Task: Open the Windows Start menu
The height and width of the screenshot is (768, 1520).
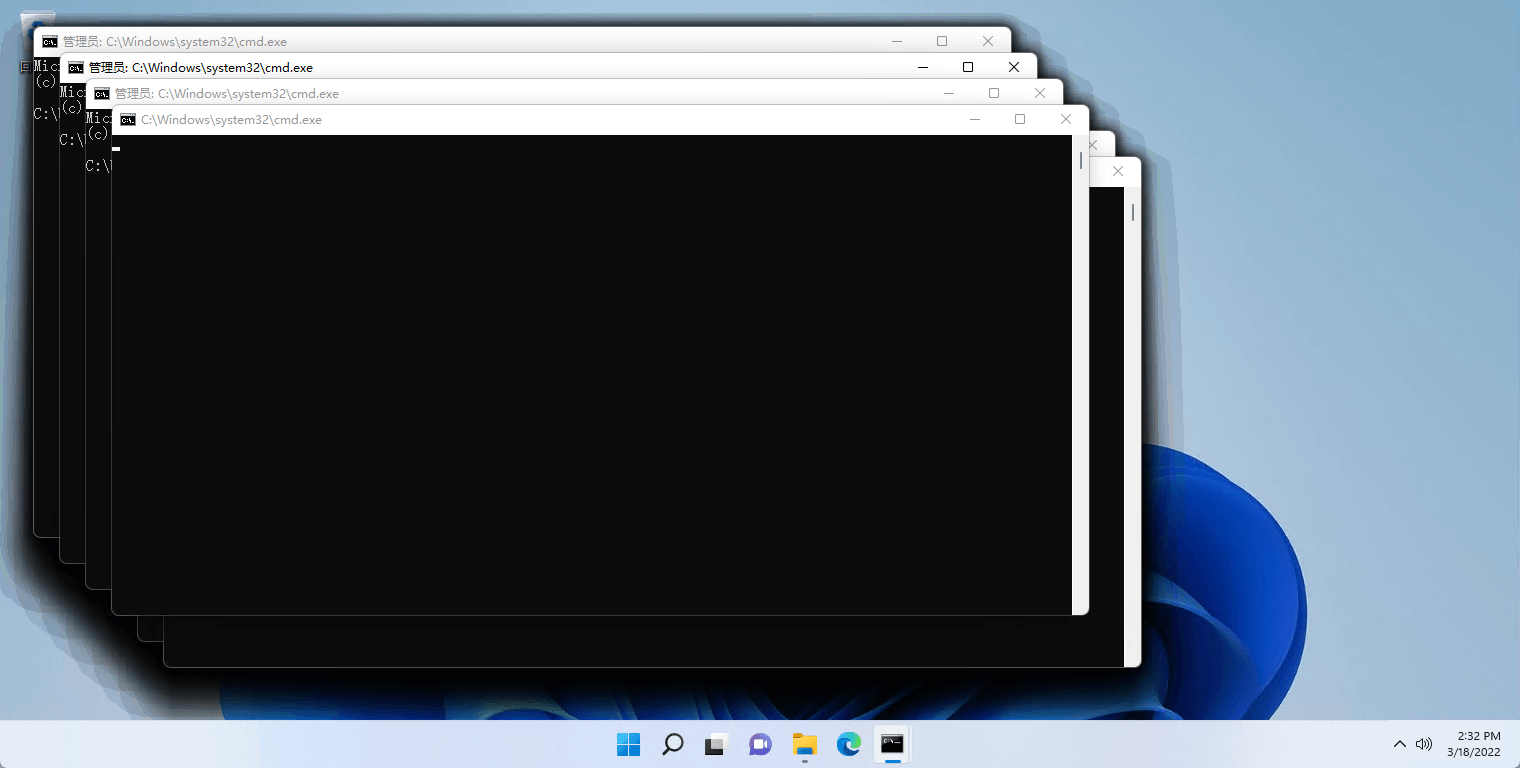Action: pyautogui.click(x=628, y=744)
